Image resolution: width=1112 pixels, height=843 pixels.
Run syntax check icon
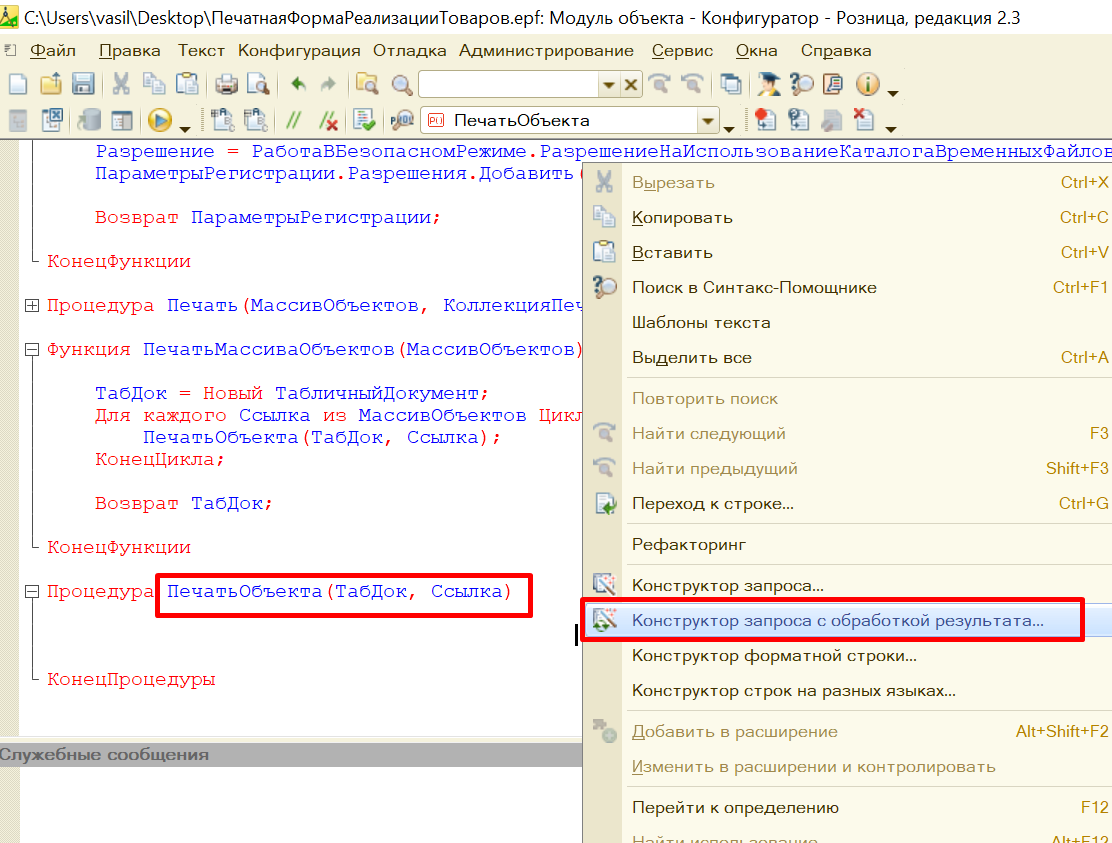click(x=365, y=121)
